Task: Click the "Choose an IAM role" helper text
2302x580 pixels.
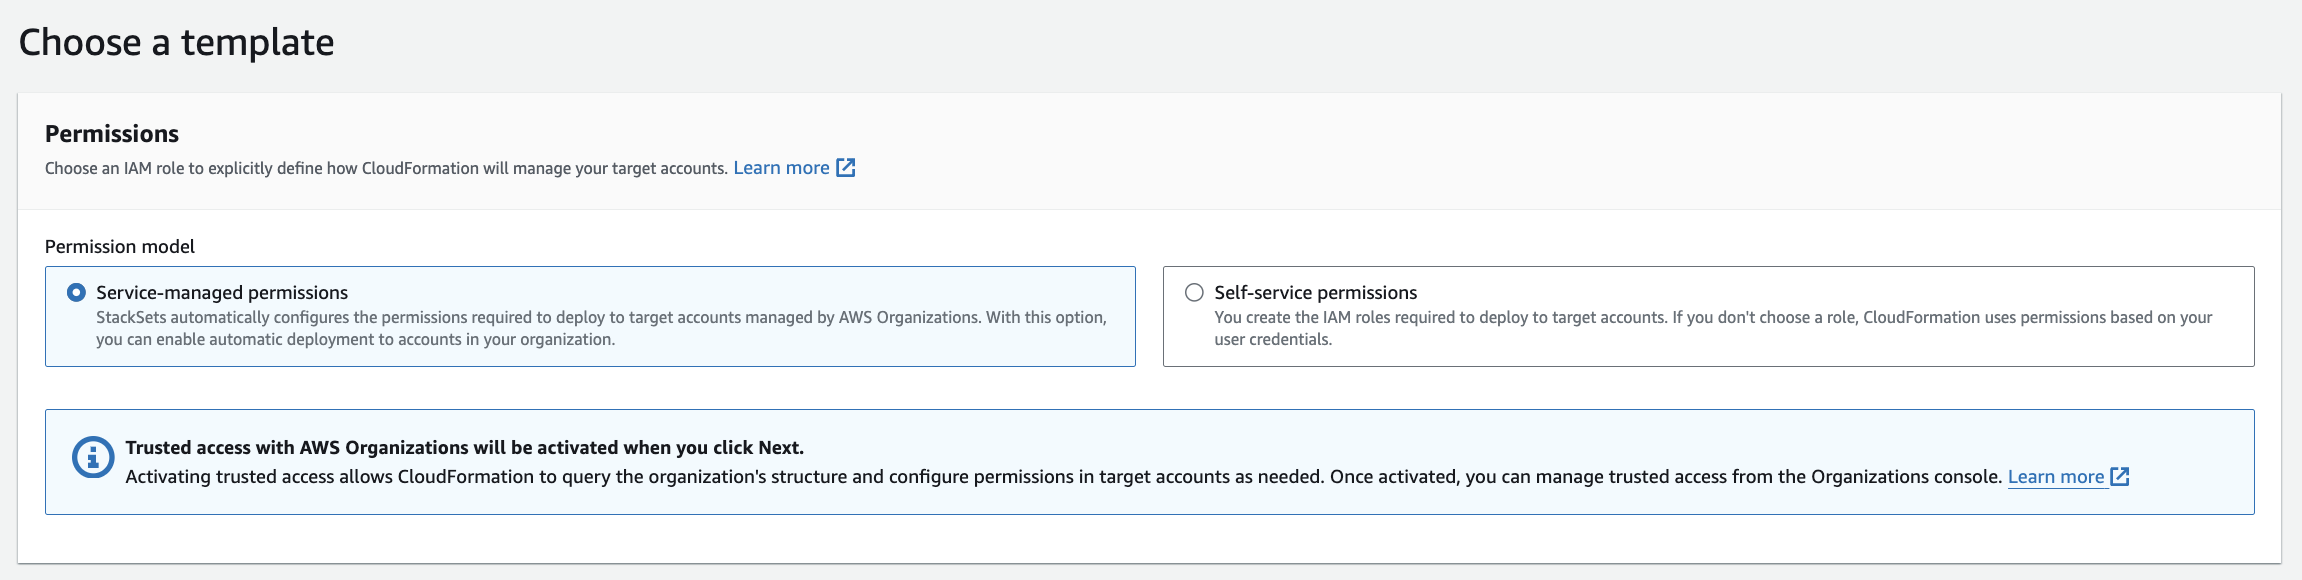Action: click(386, 168)
